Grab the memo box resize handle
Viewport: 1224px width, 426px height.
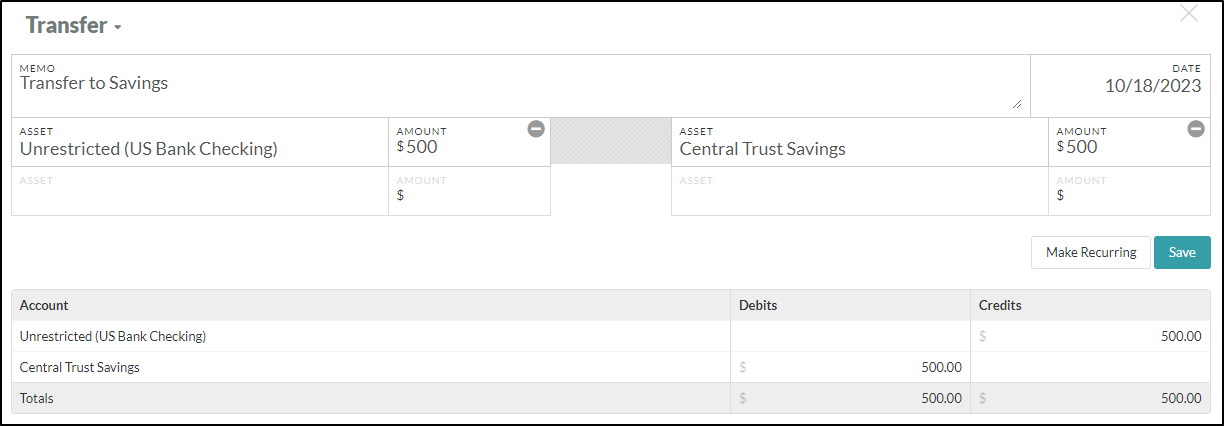pos(1017,103)
